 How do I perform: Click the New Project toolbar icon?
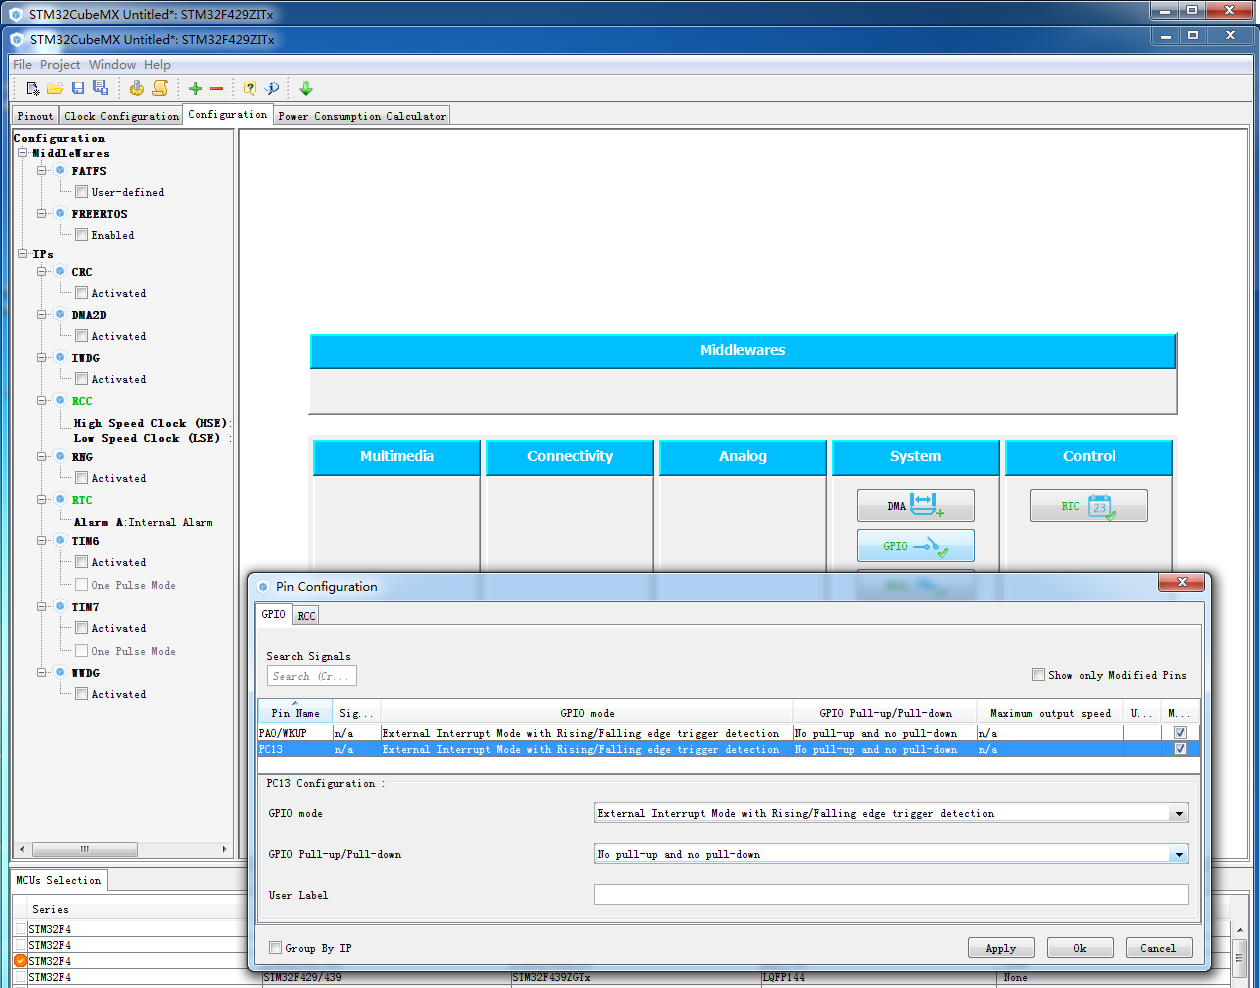33,88
